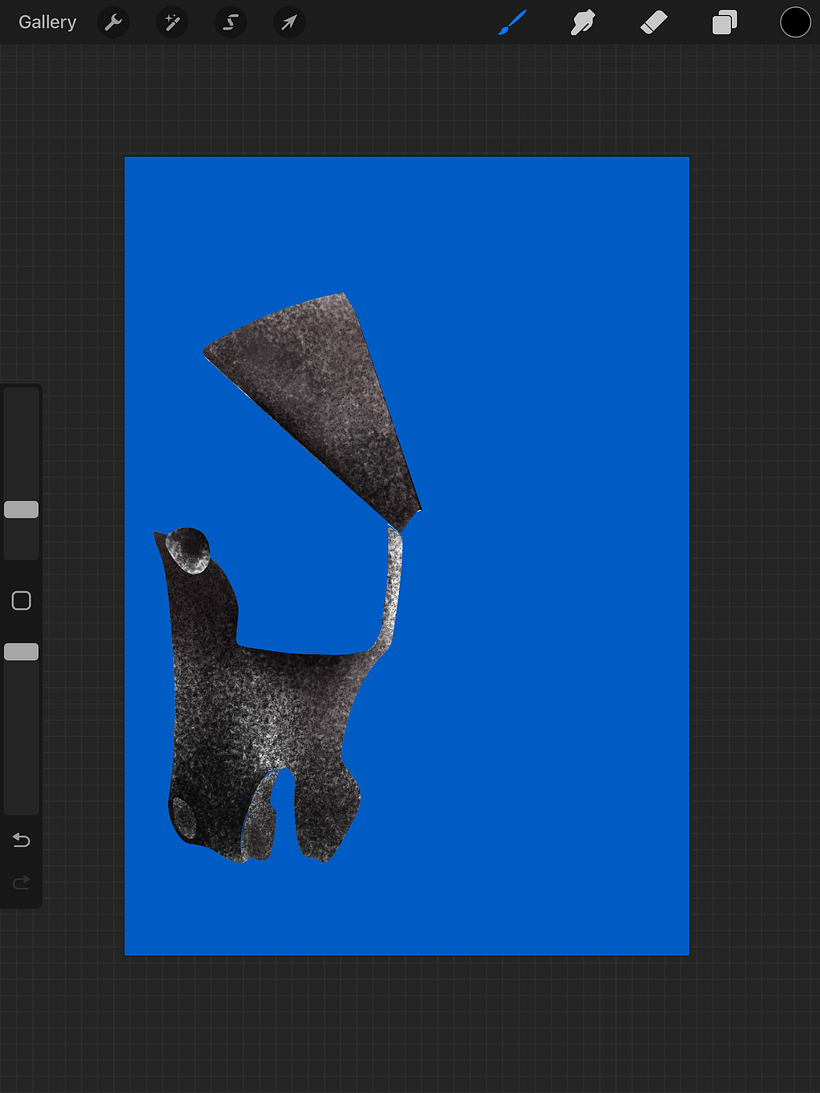820x1093 pixels.
Task: Click the brush size slider handle
Action: pos(21,510)
